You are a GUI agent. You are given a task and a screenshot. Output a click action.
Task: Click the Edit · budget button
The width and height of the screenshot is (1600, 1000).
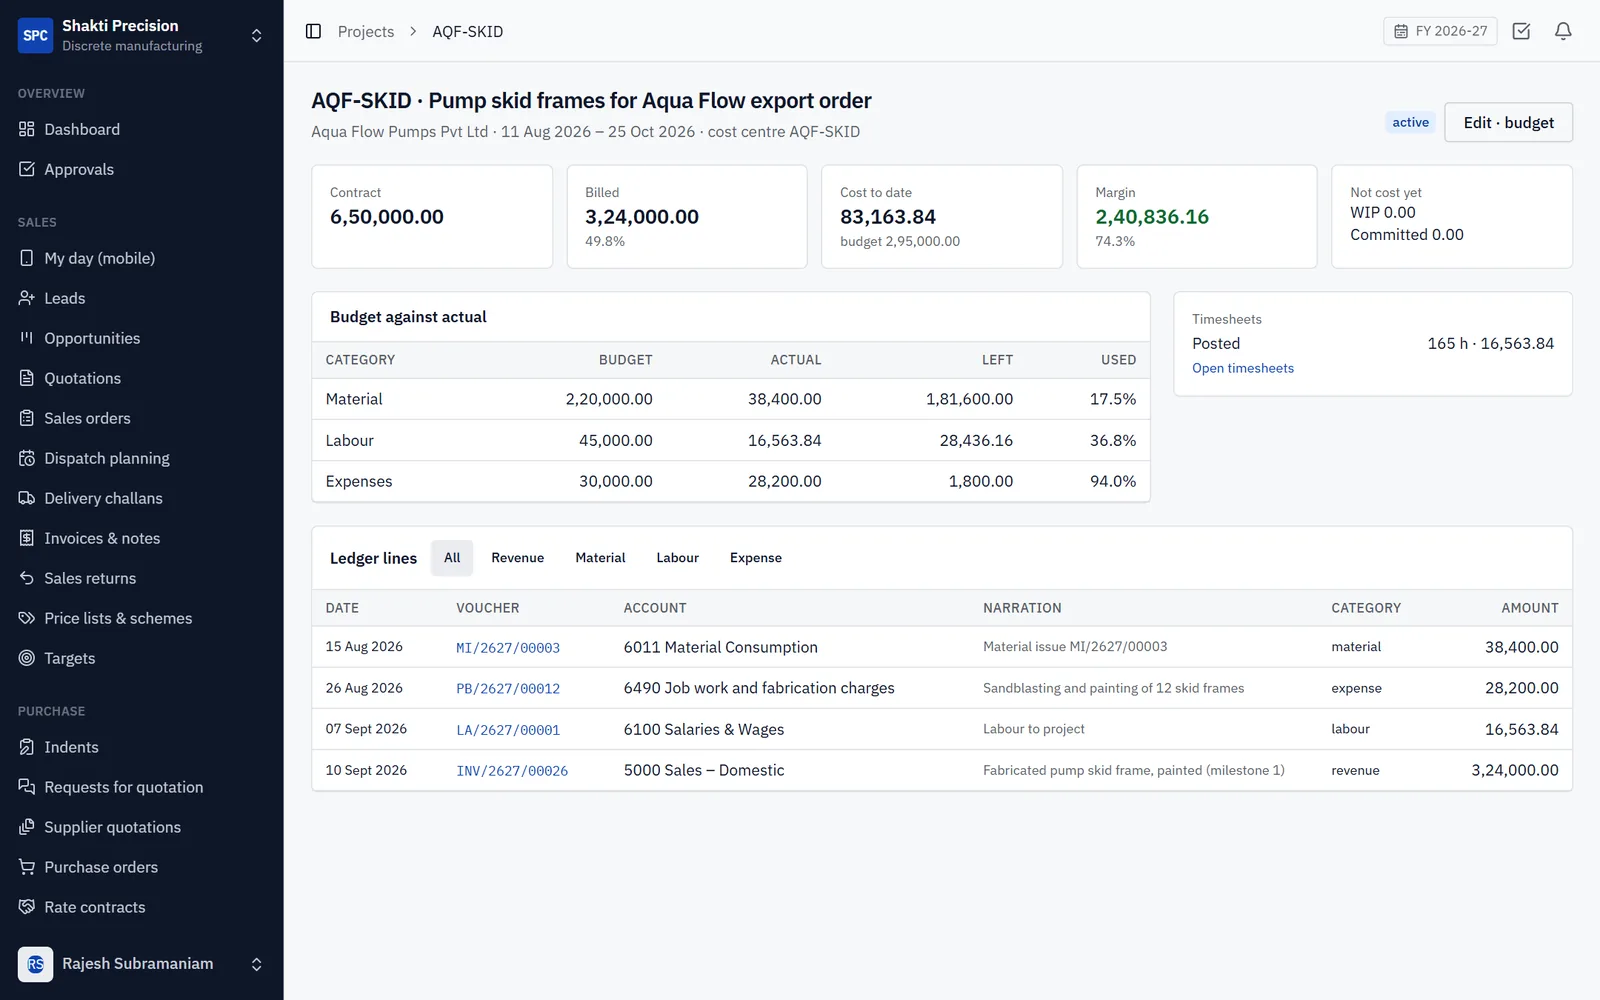tap(1508, 122)
